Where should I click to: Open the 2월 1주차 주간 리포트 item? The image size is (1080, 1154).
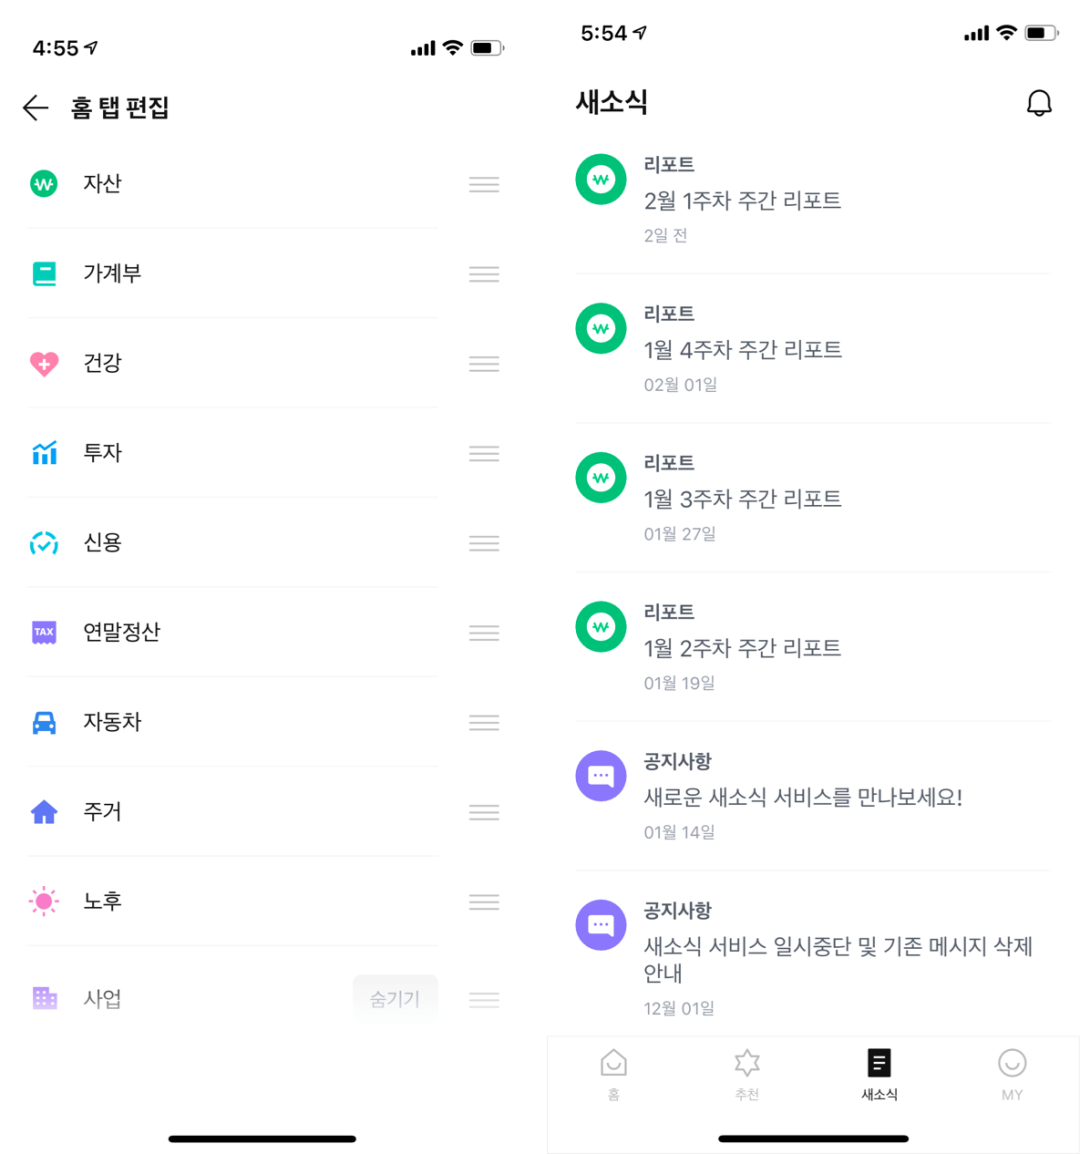click(x=813, y=199)
